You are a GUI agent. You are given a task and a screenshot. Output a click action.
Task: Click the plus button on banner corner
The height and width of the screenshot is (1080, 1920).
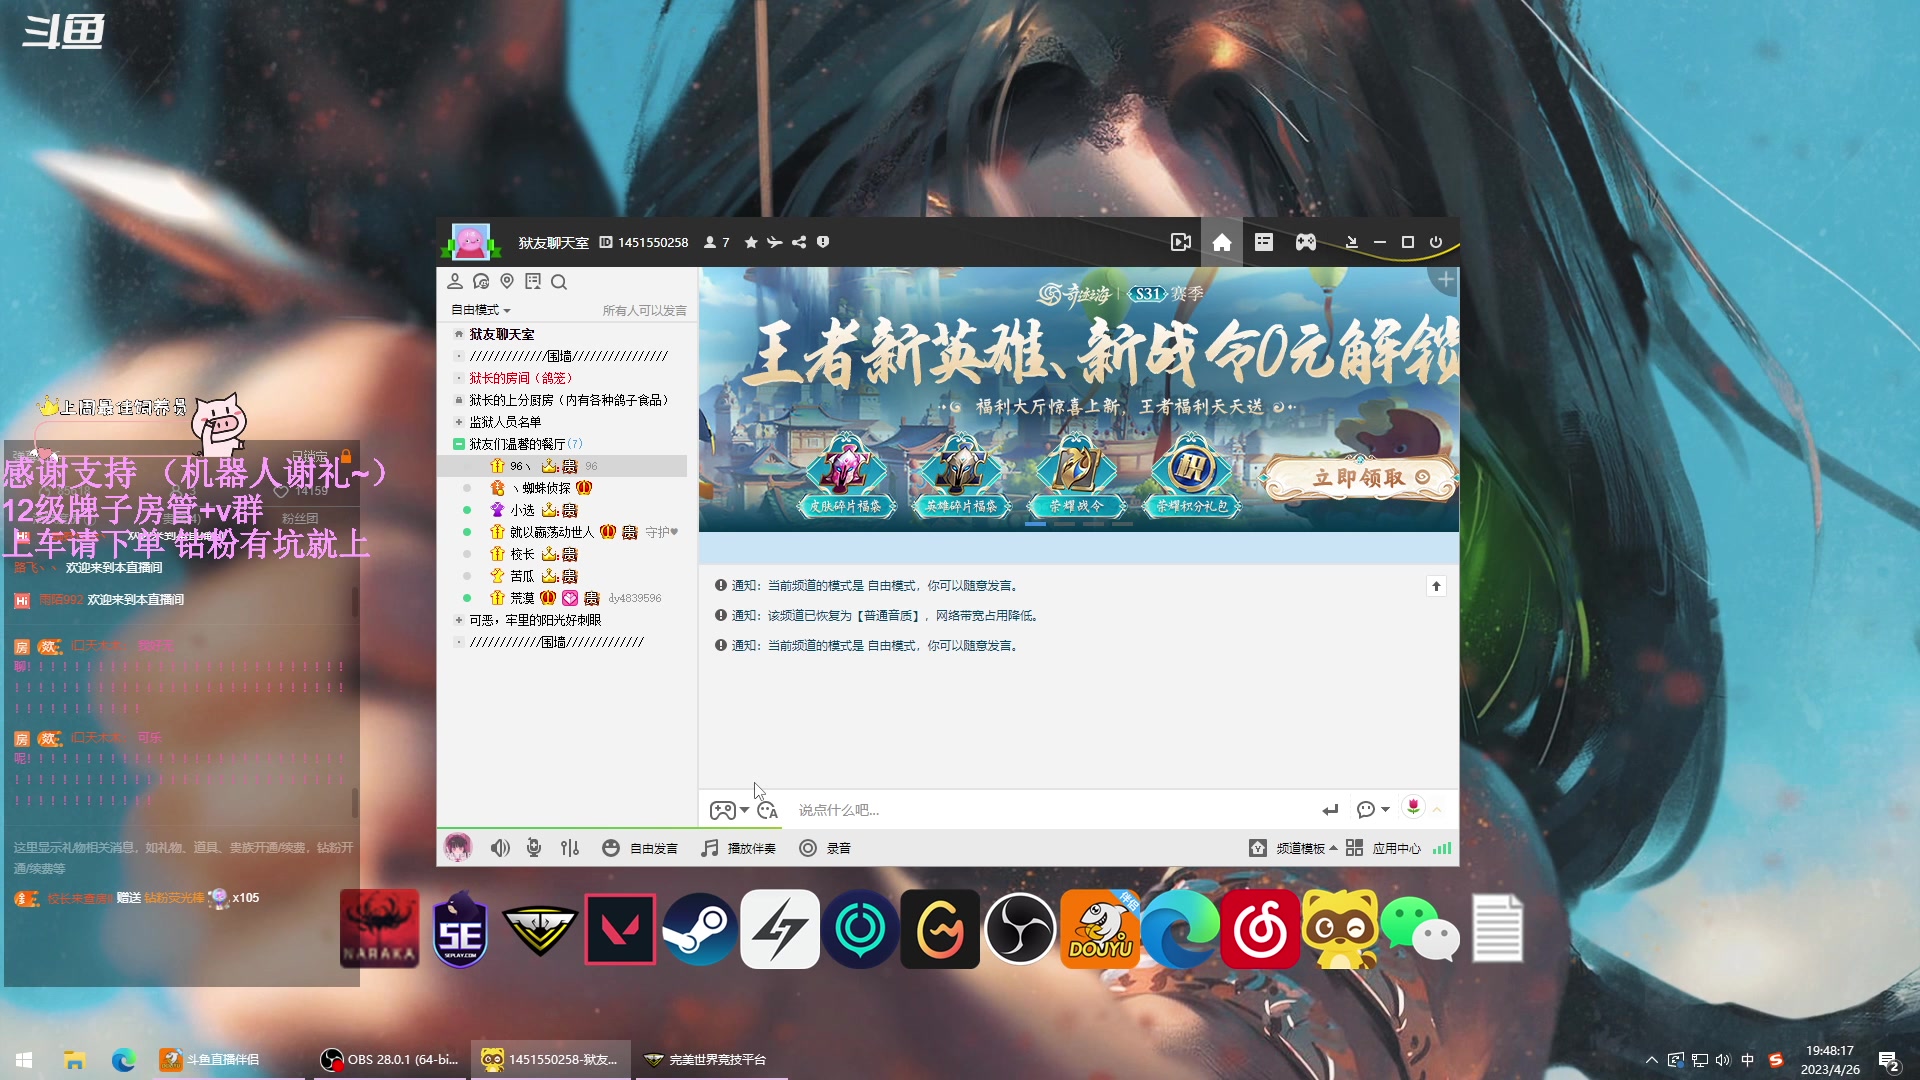click(x=1445, y=280)
